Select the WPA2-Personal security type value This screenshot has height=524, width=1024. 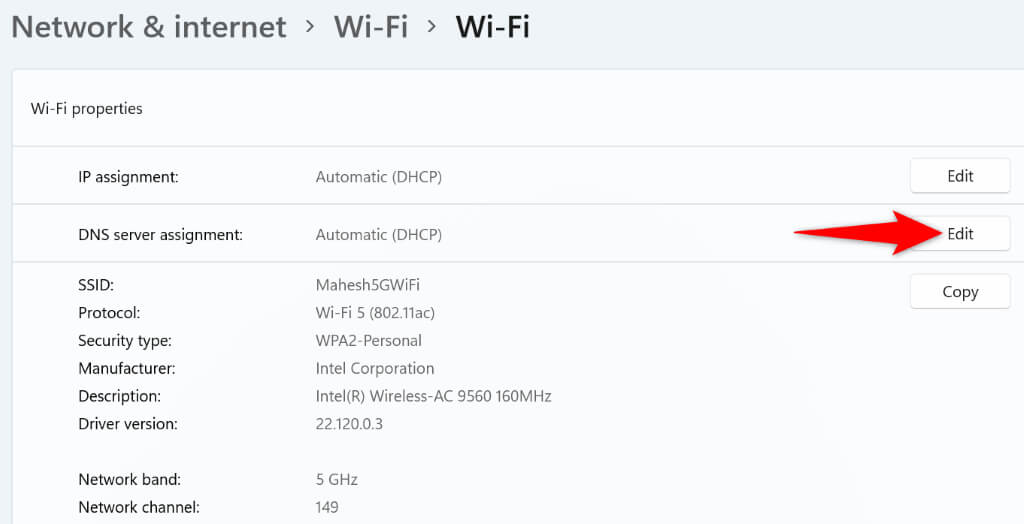tap(368, 341)
